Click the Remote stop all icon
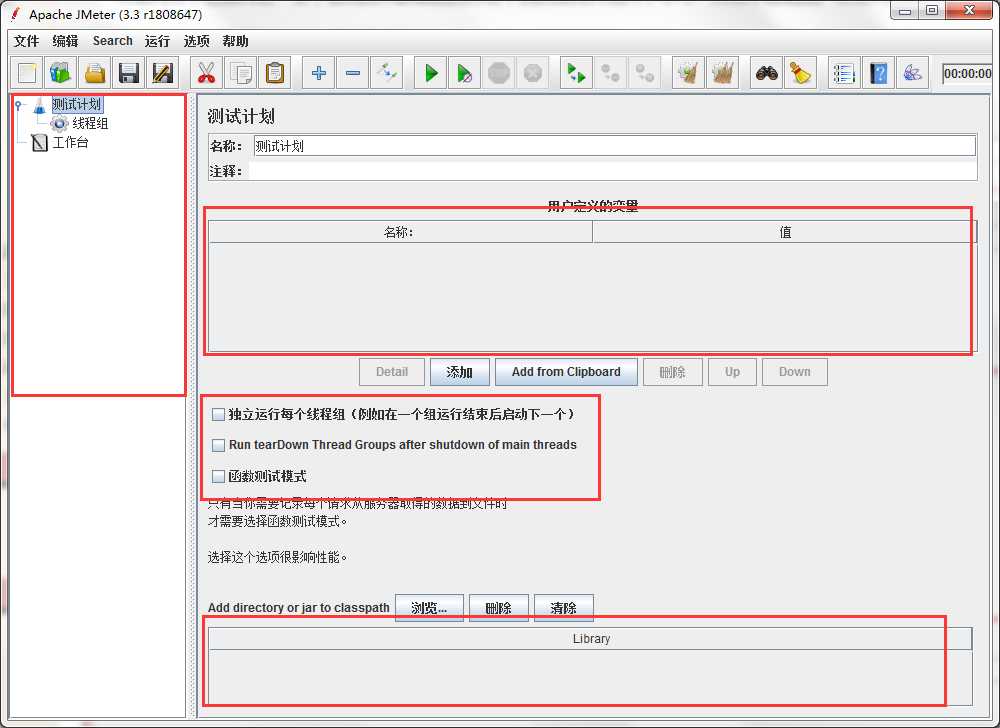The width and height of the screenshot is (1000, 728). pos(610,73)
